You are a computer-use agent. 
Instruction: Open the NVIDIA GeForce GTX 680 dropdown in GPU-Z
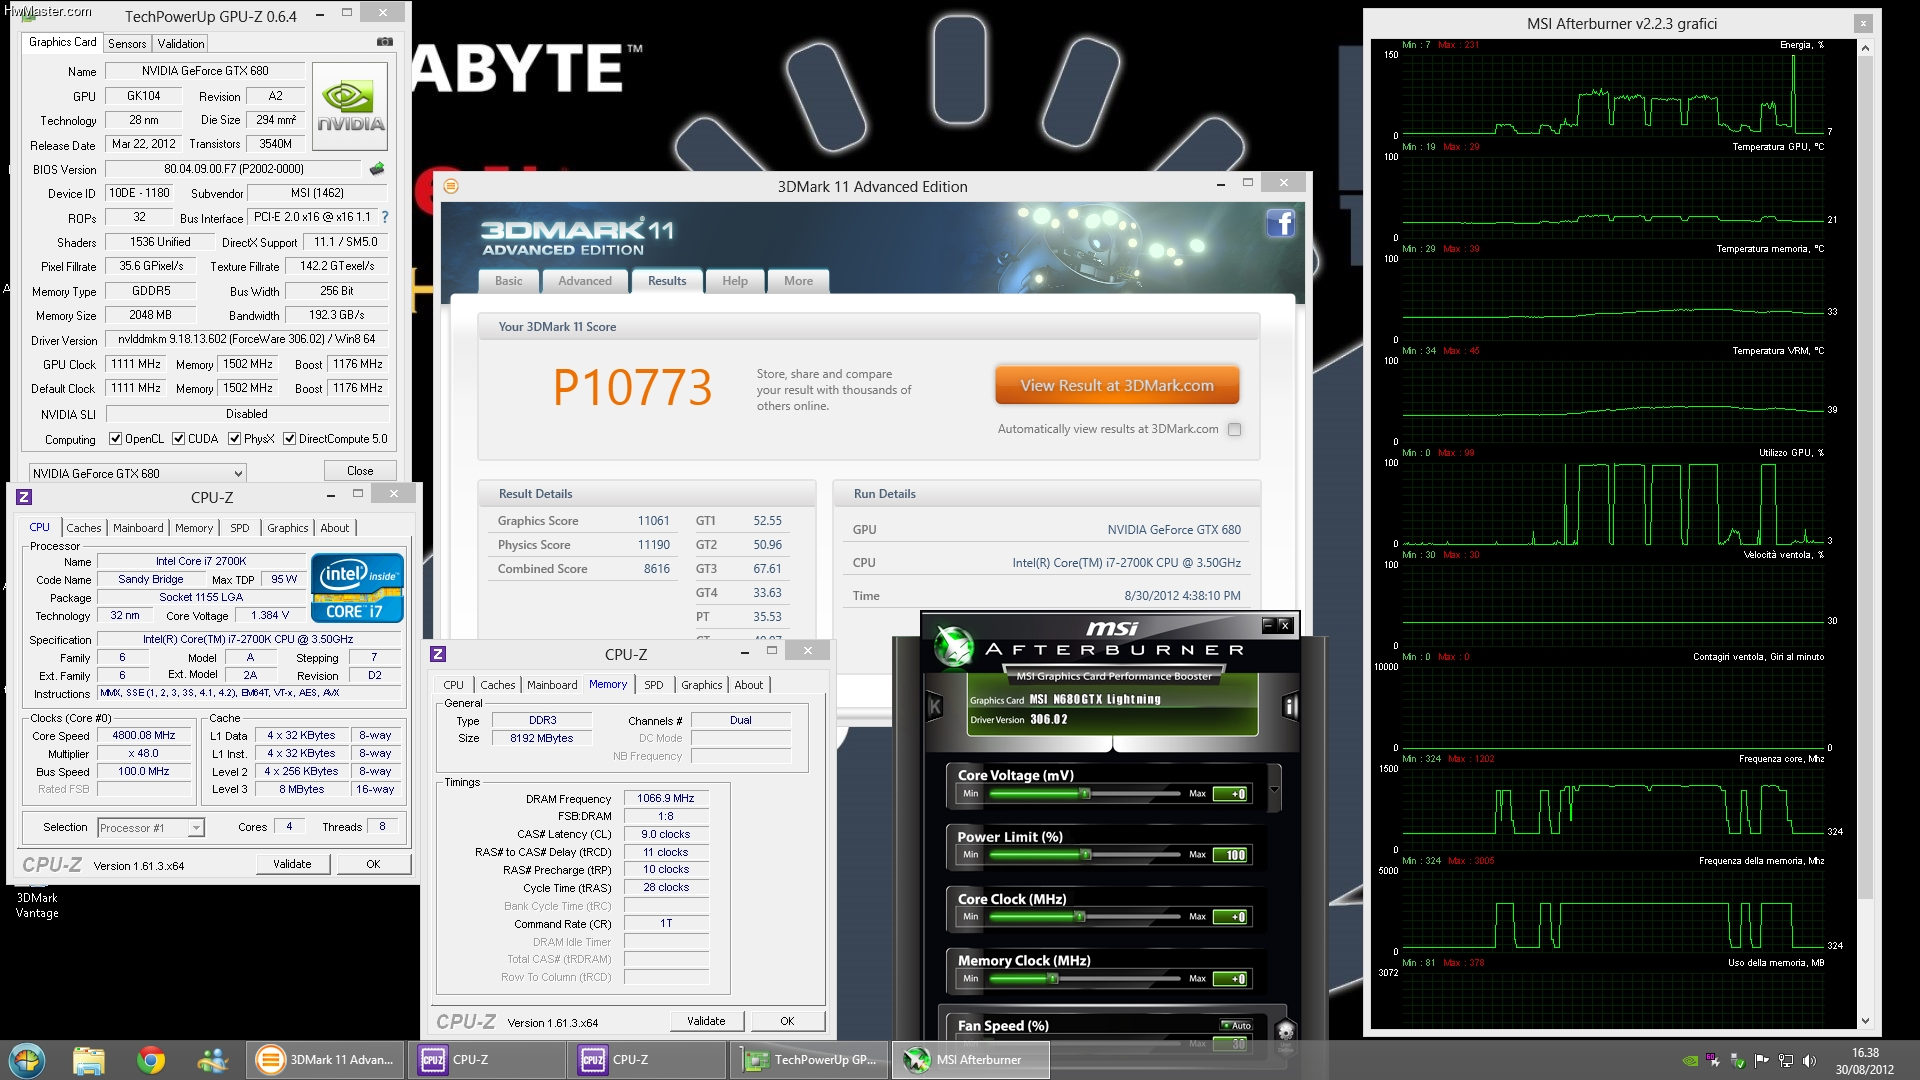coord(136,473)
